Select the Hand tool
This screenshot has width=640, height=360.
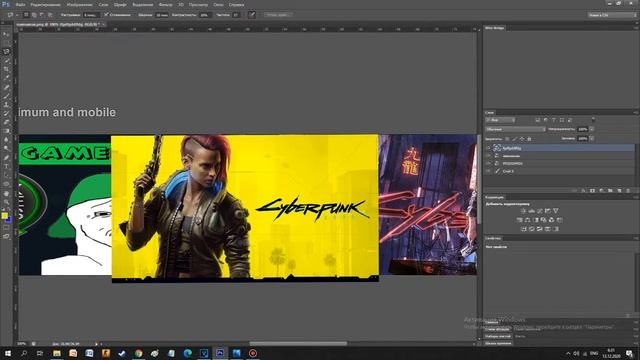pos(6,193)
